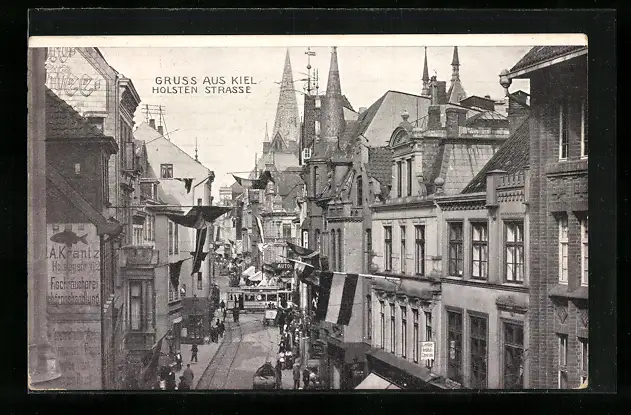Click the small white sign on right storefront
Image resolution: width=631 pixels, height=415 pixels.
click(x=427, y=350)
